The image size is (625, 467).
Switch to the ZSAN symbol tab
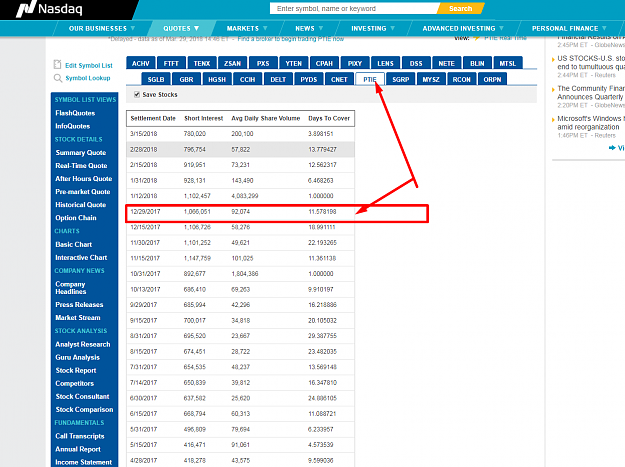pyautogui.click(x=232, y=63)
